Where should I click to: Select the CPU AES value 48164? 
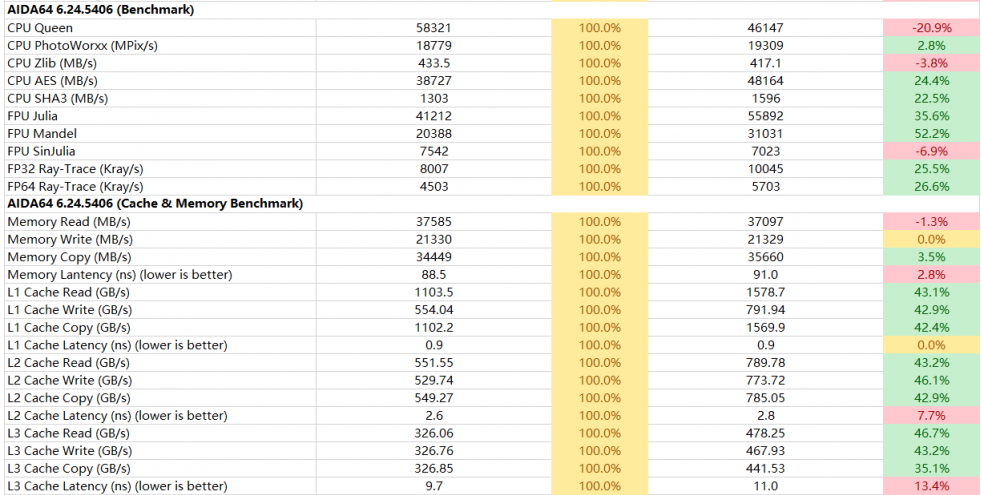pos(765,81)
